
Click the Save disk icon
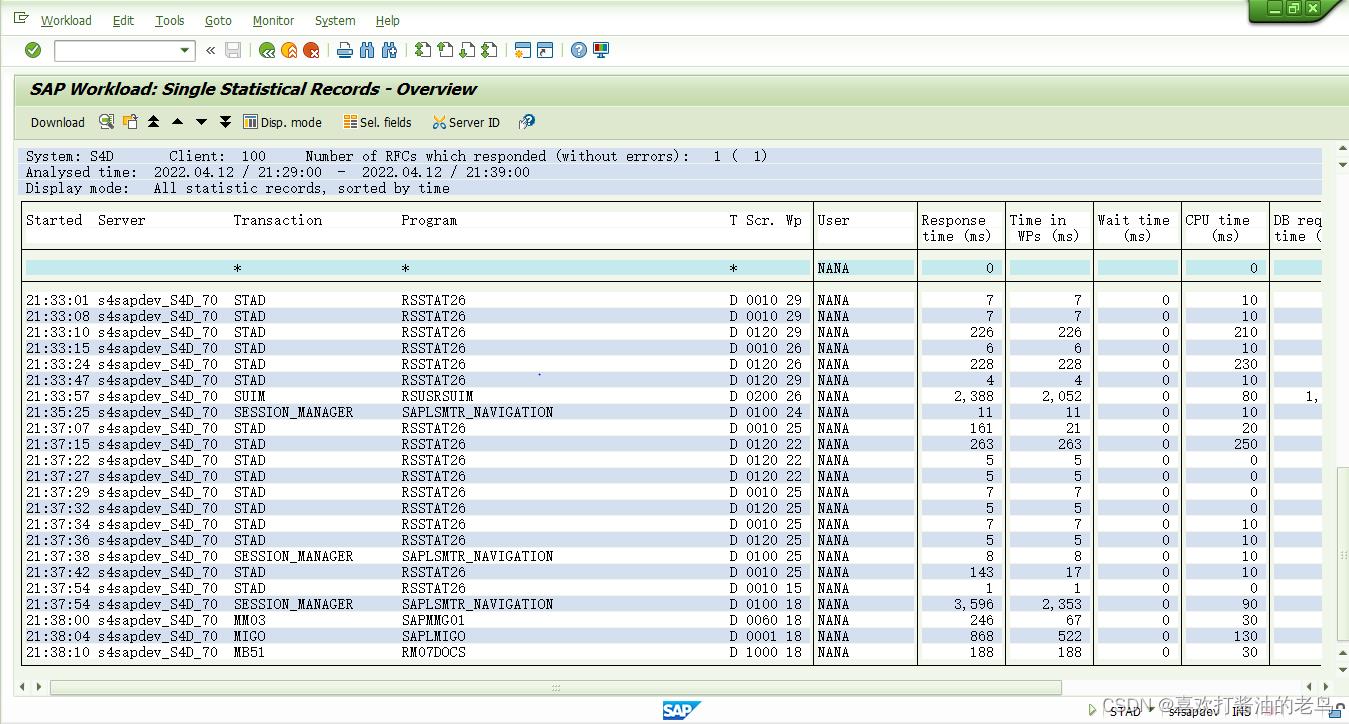point(233,50)
